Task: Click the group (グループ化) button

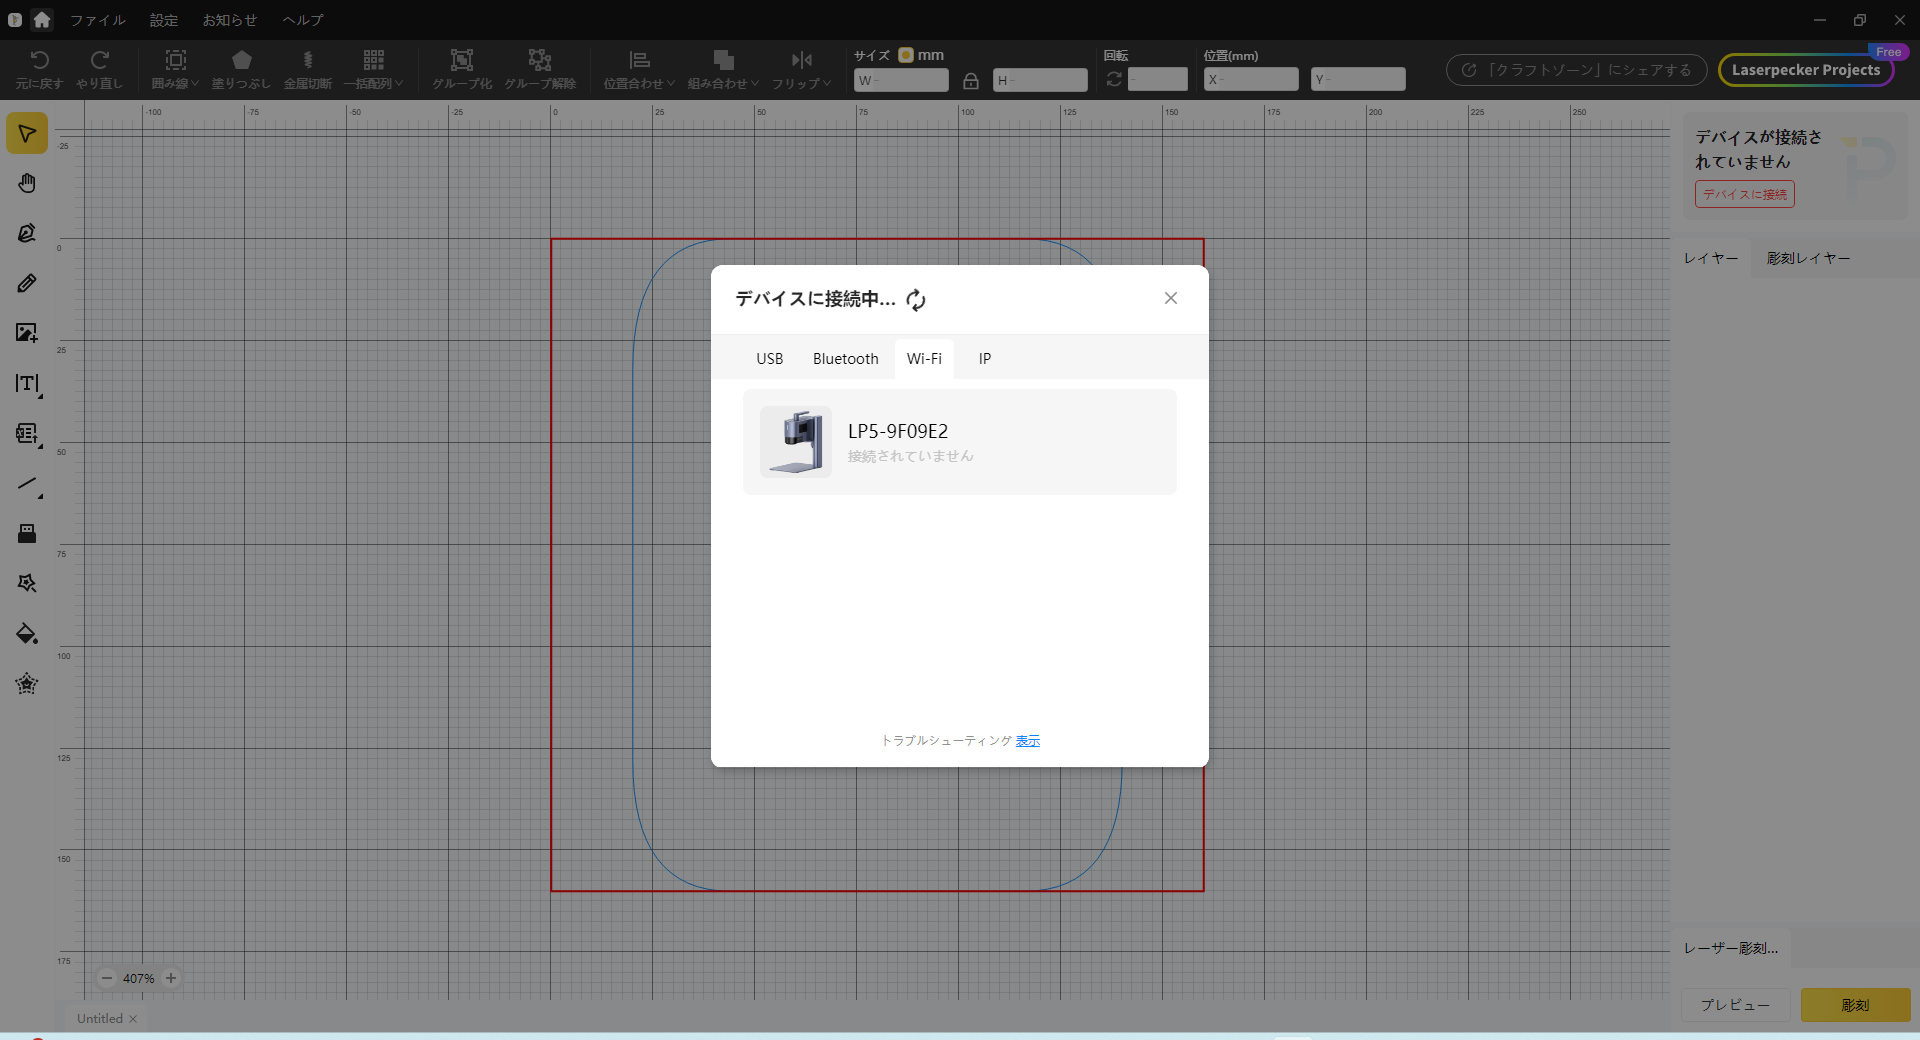Action: click(462, 69)
